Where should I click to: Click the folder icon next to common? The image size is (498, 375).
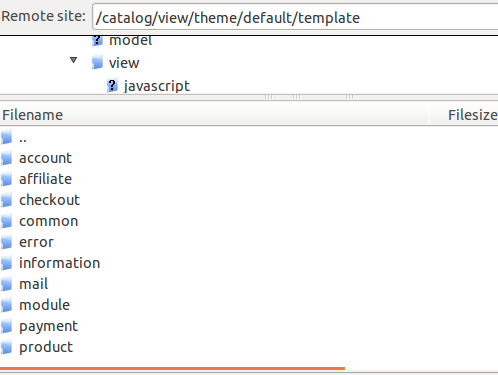coord(6,221)
